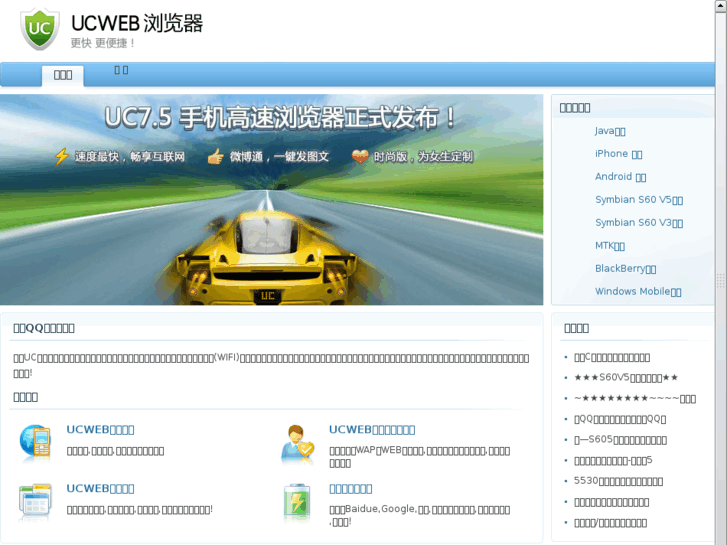Open the Android download link
727x545 pixels.
click(620, 176)
